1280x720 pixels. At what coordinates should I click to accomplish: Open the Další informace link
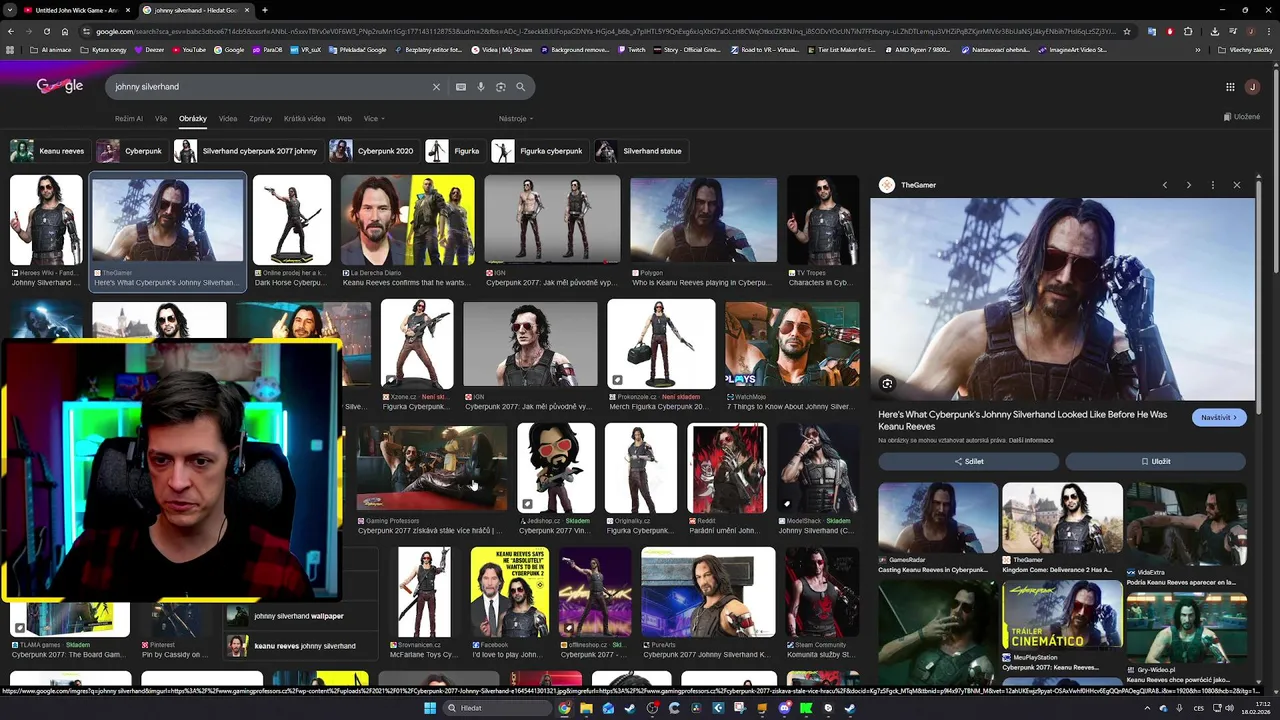[1030, 440]
